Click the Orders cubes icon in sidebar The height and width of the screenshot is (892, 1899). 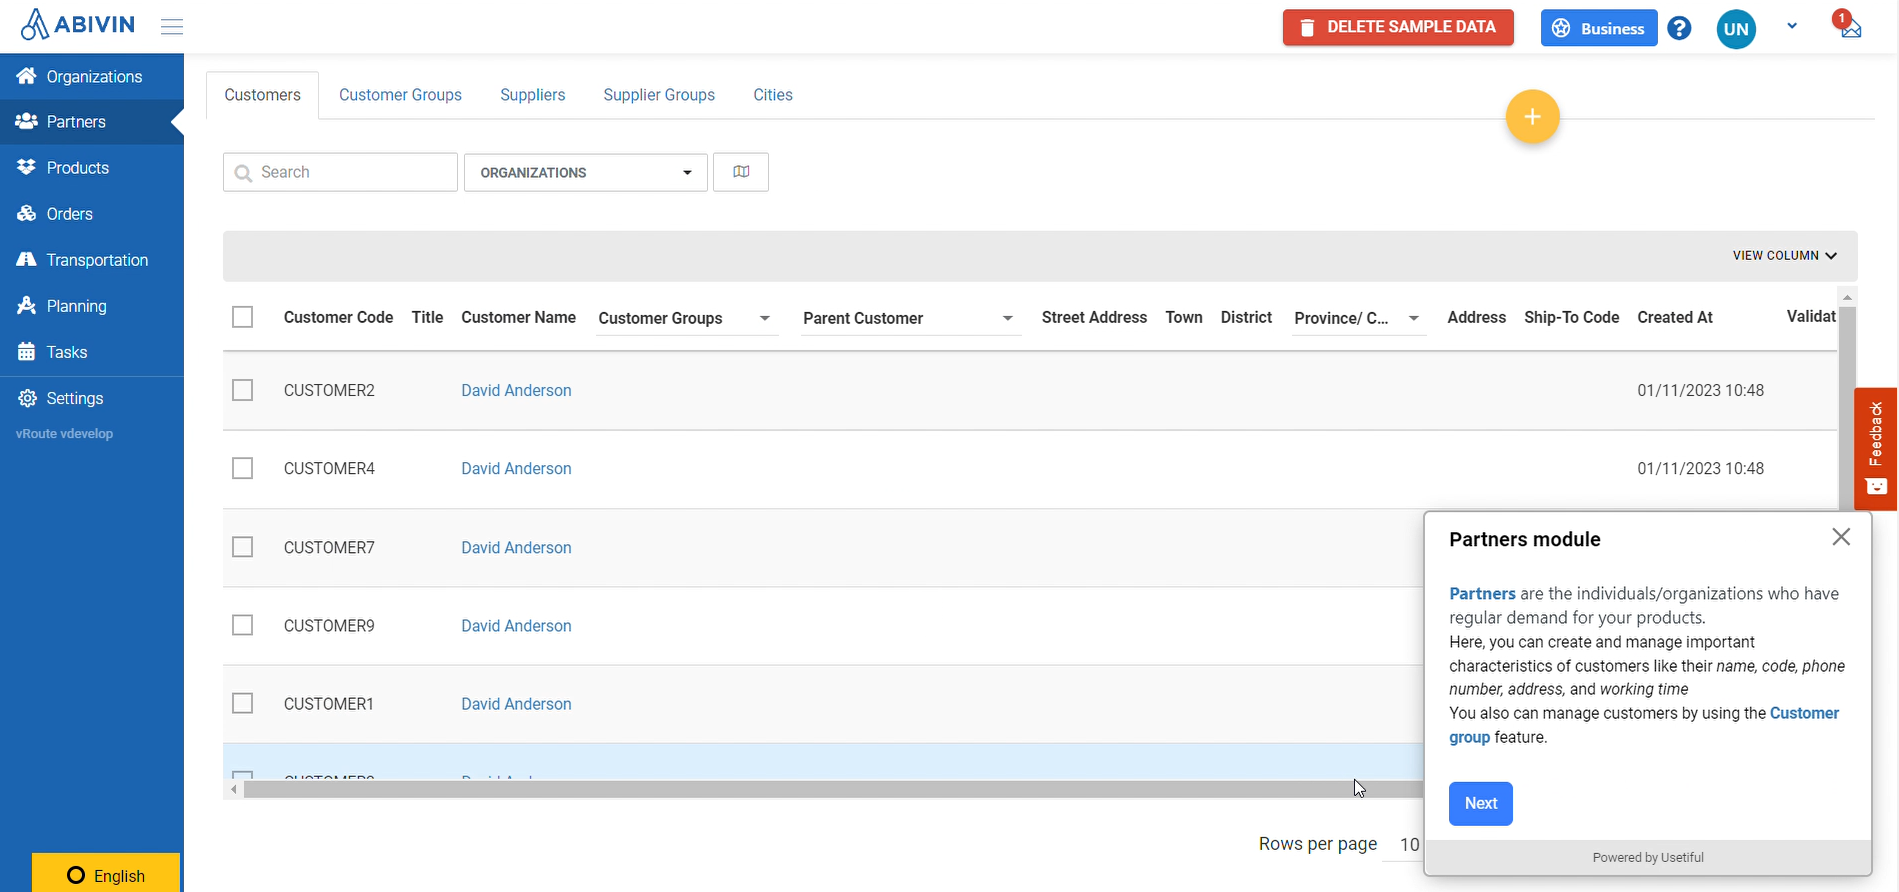click(27, 213)
